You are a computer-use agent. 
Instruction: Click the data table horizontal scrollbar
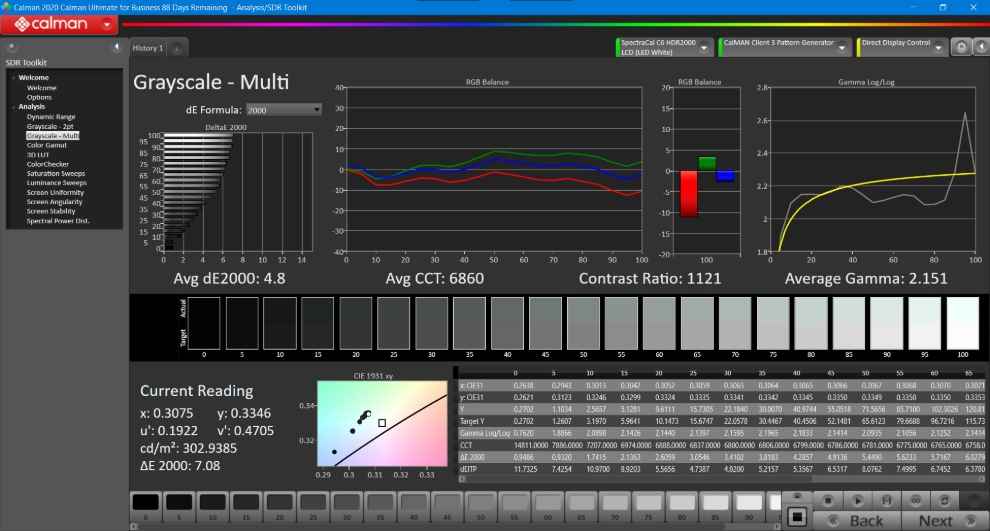point(721,479)
